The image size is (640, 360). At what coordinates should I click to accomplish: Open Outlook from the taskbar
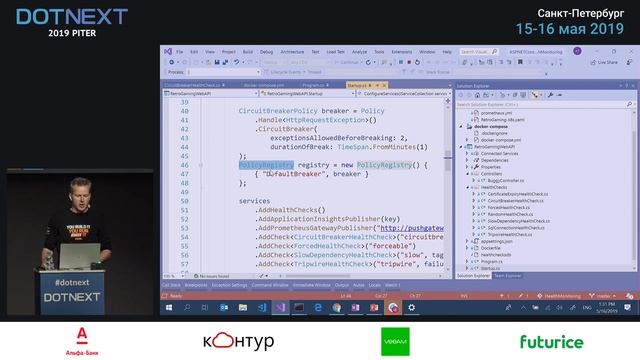click(x=224, y=307)
